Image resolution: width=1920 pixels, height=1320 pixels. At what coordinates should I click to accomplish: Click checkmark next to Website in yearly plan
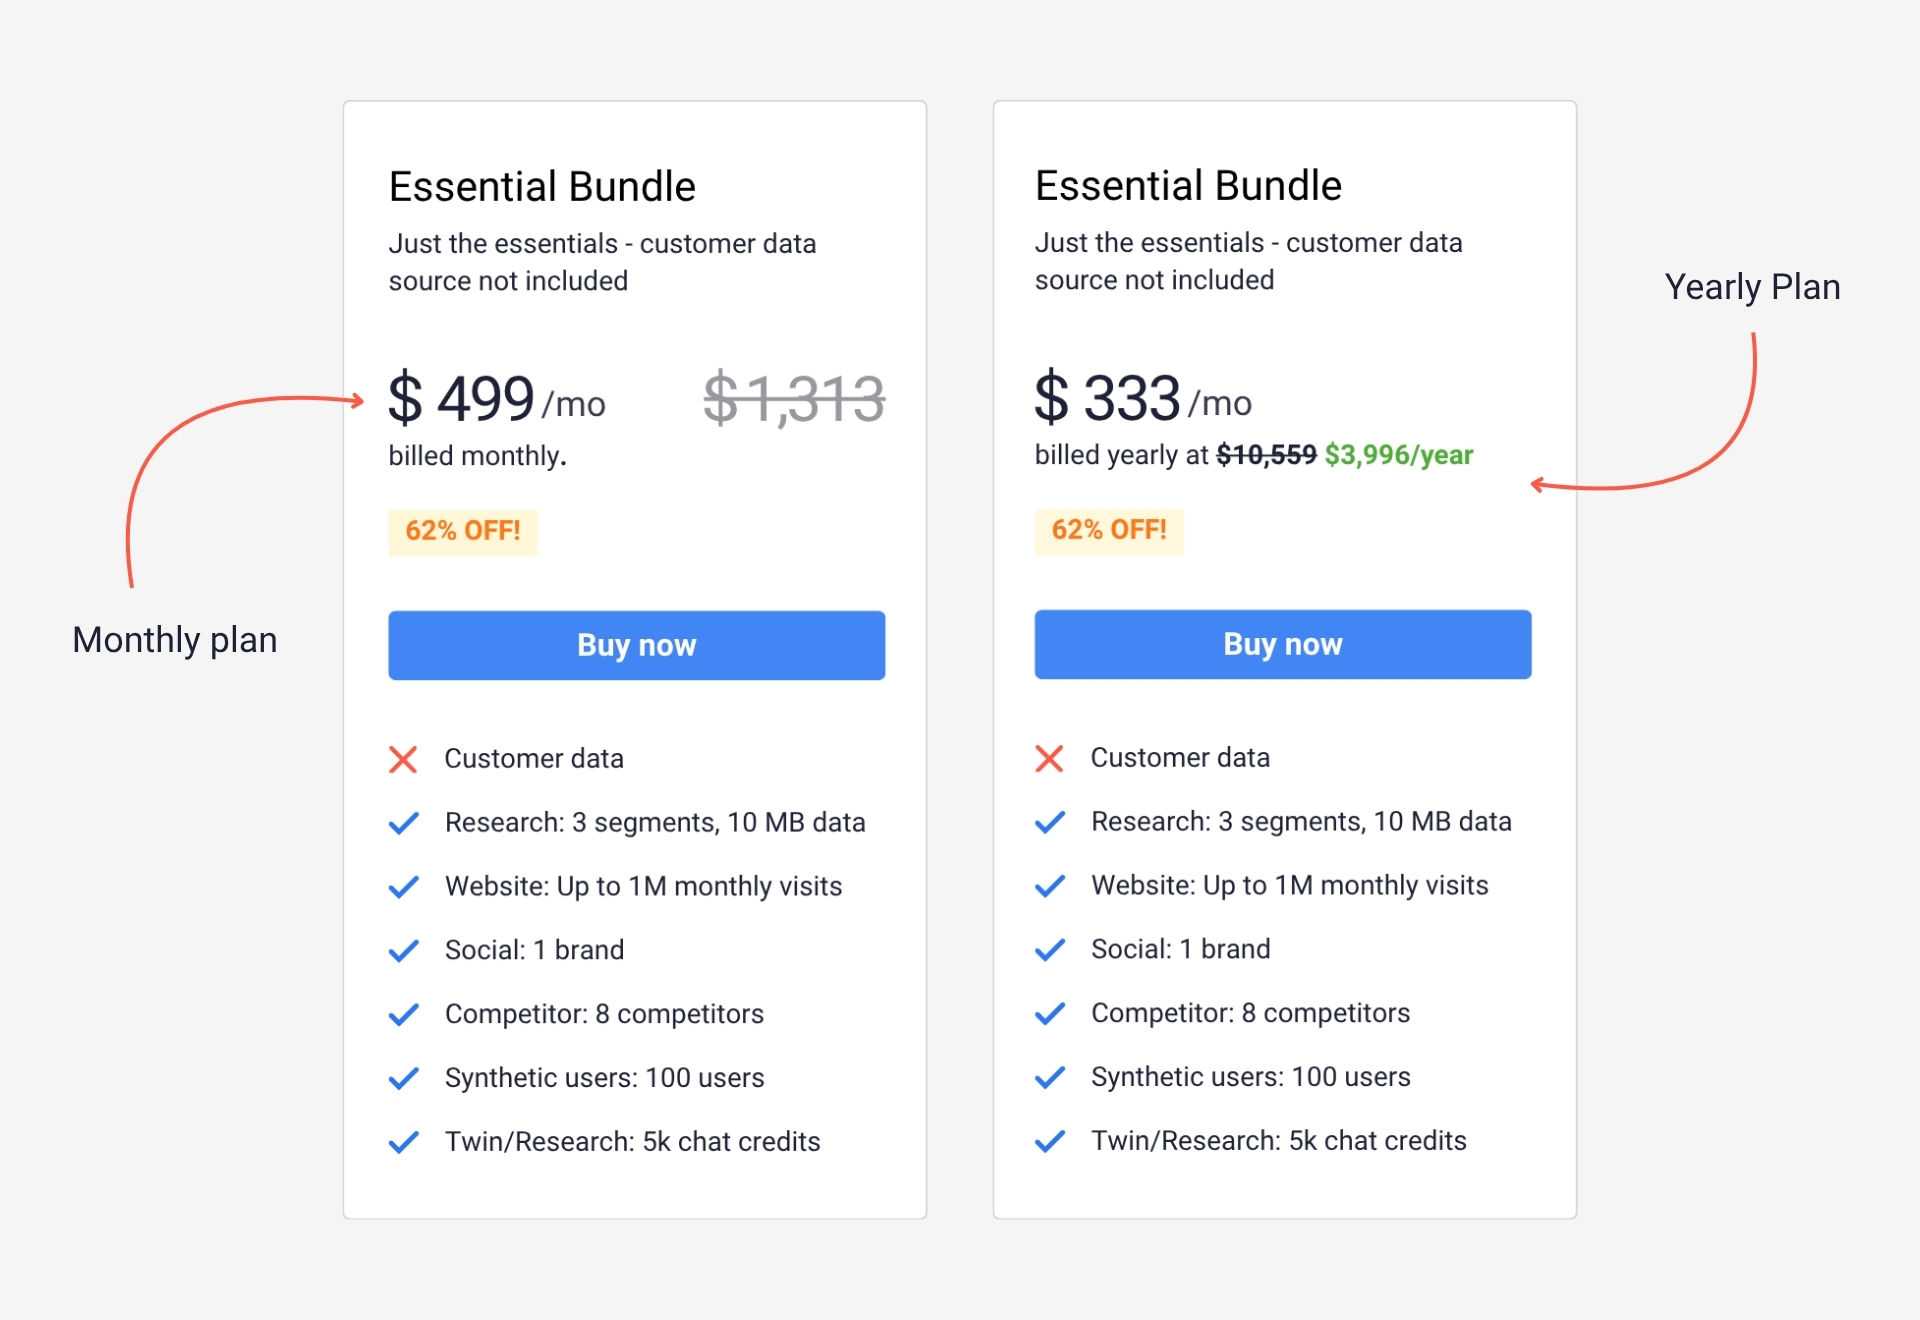[x=1049, y=886]
